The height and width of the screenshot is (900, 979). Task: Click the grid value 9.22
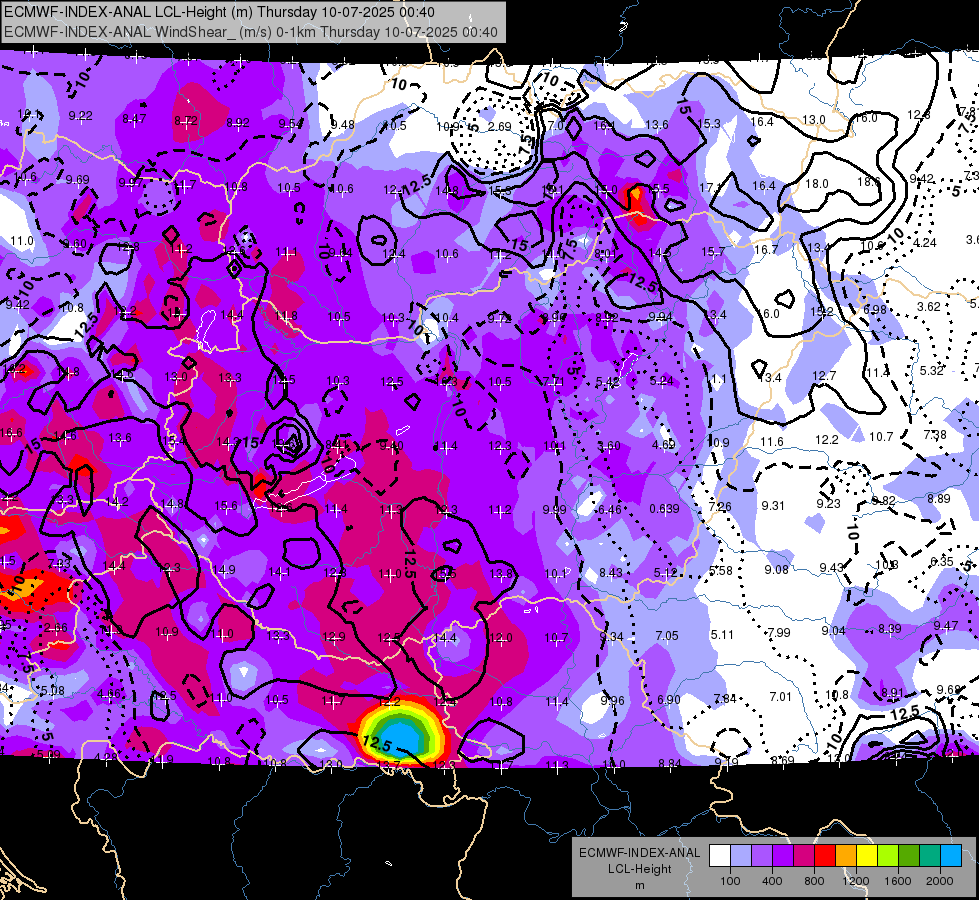(x=81, y=116)
